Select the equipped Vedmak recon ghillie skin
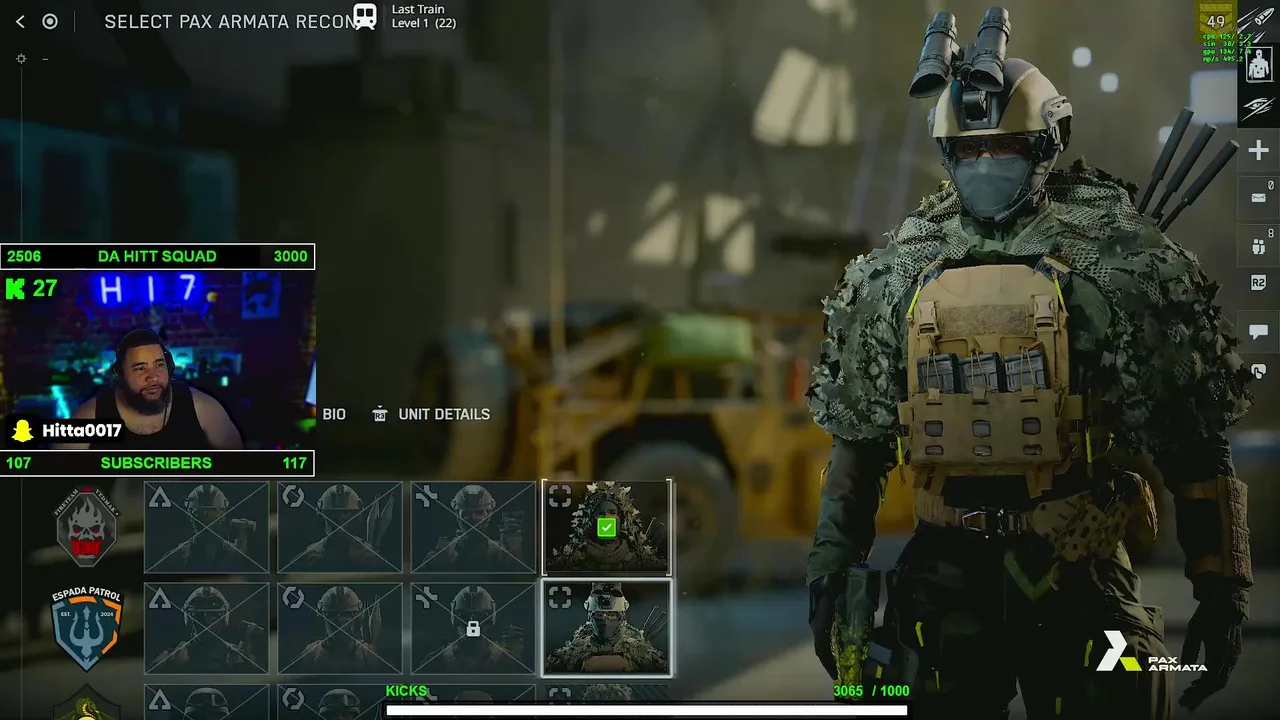The height and width of the screenshot is (720, 1280). (x=607, y=528)
